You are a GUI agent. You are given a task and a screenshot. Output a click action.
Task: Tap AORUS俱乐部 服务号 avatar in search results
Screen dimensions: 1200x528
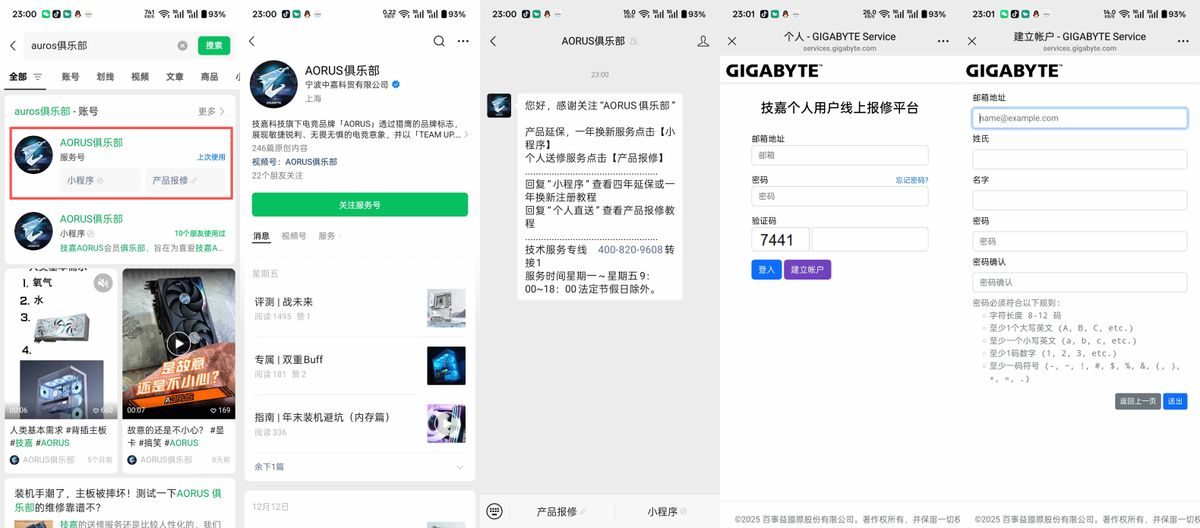click(33, 155)
